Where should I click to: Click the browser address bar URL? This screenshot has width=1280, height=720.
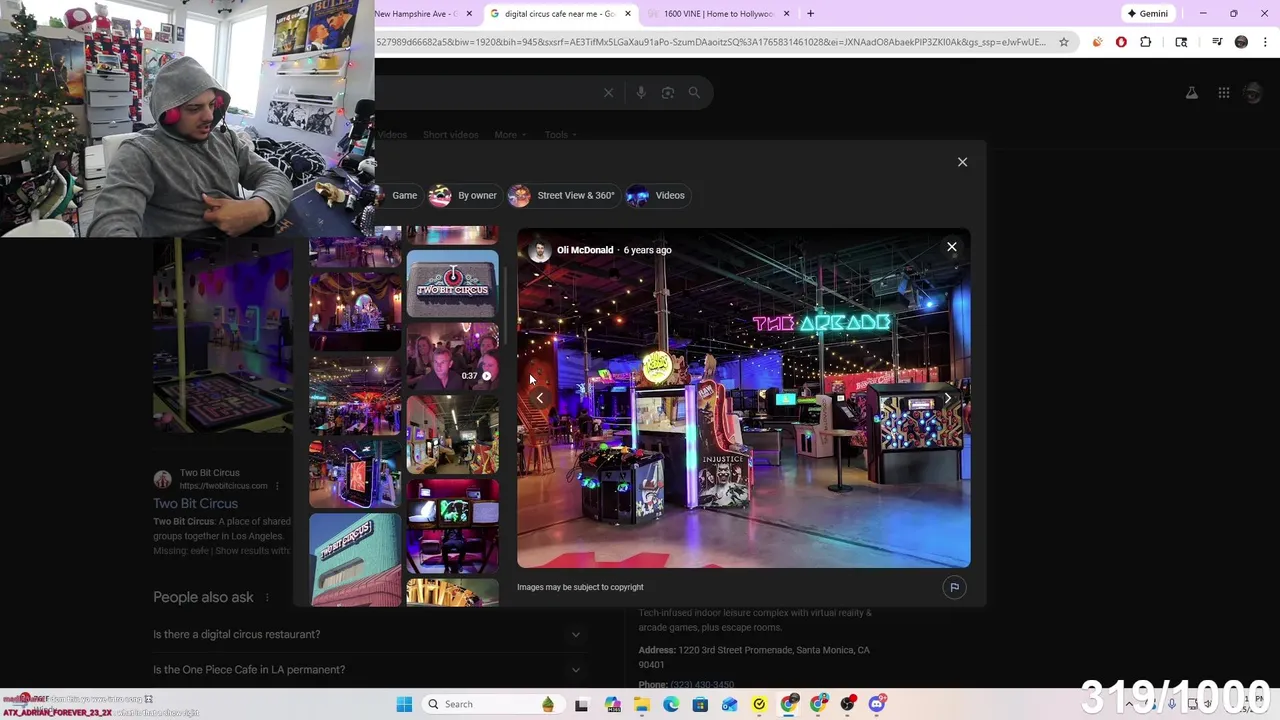coord(710,42)
